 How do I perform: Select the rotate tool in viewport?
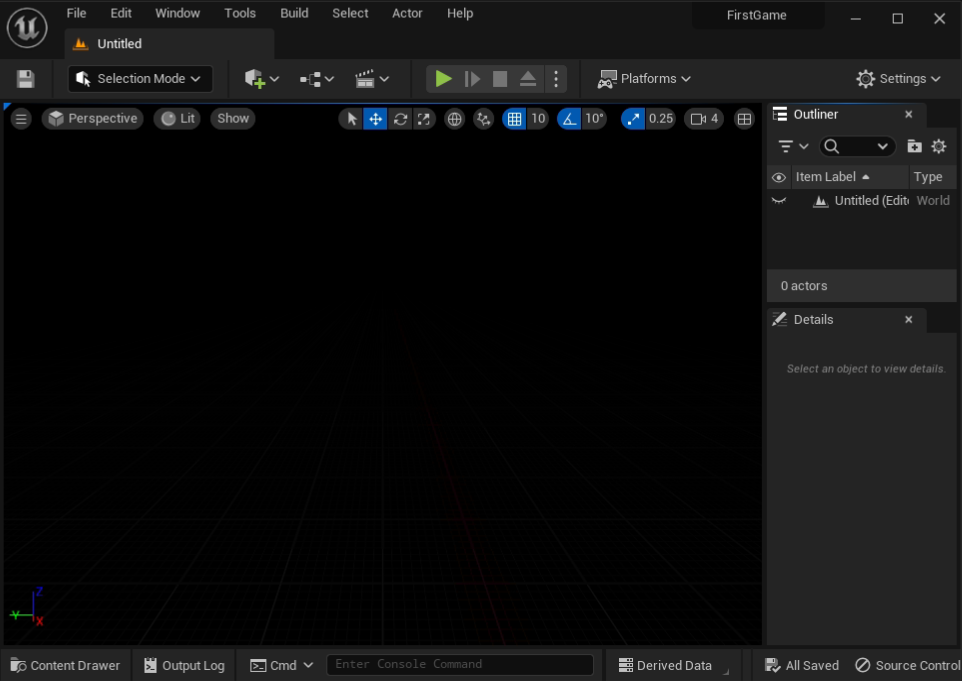tap(400, 119)
